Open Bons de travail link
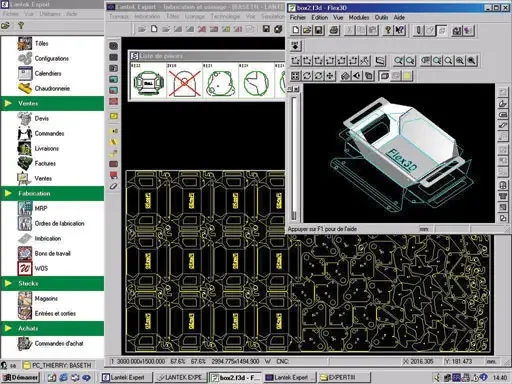 coord(52,253)
